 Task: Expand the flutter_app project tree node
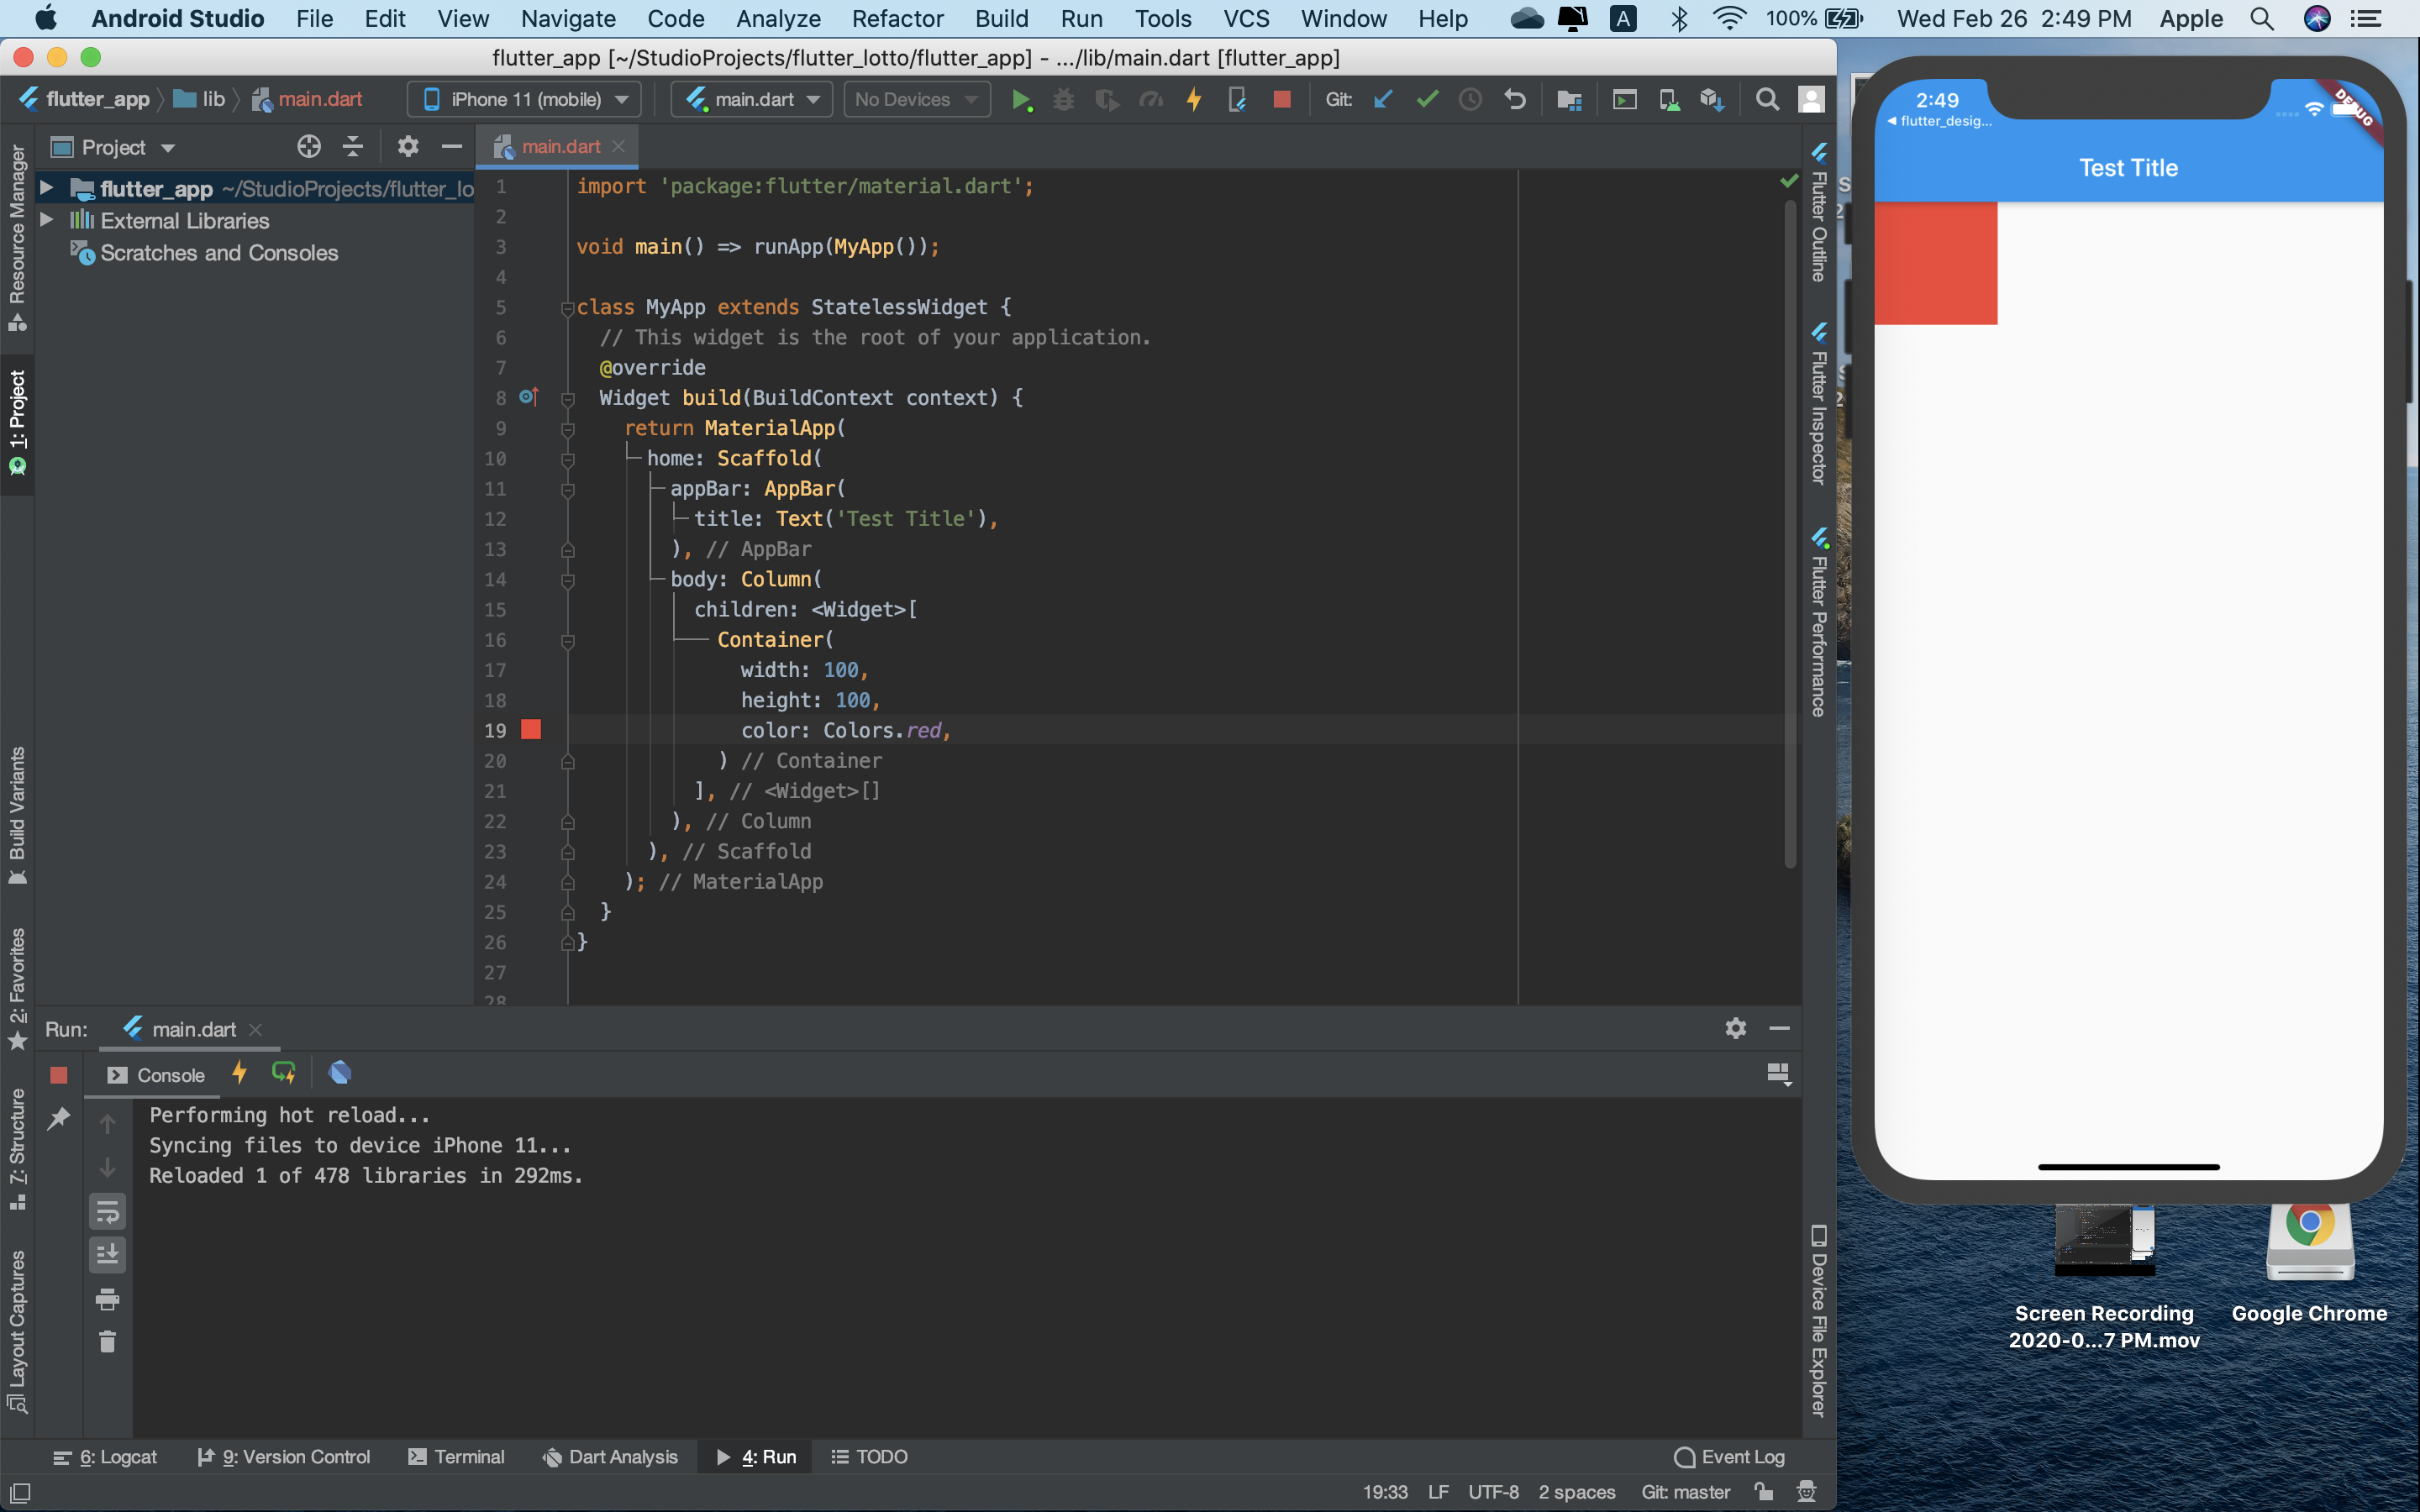(46, 188)
